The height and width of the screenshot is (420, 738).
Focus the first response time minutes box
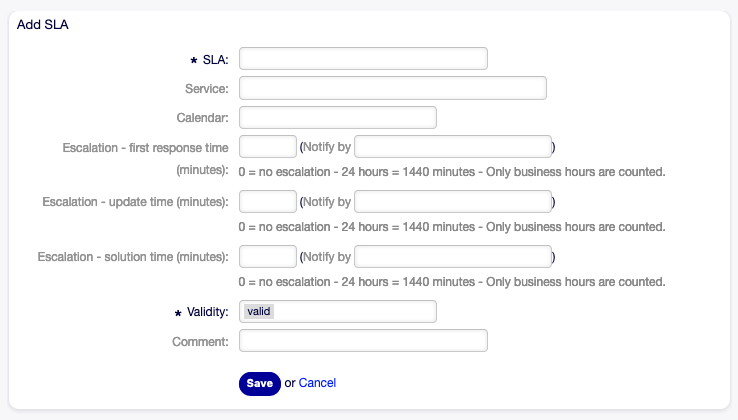(268, 147)
